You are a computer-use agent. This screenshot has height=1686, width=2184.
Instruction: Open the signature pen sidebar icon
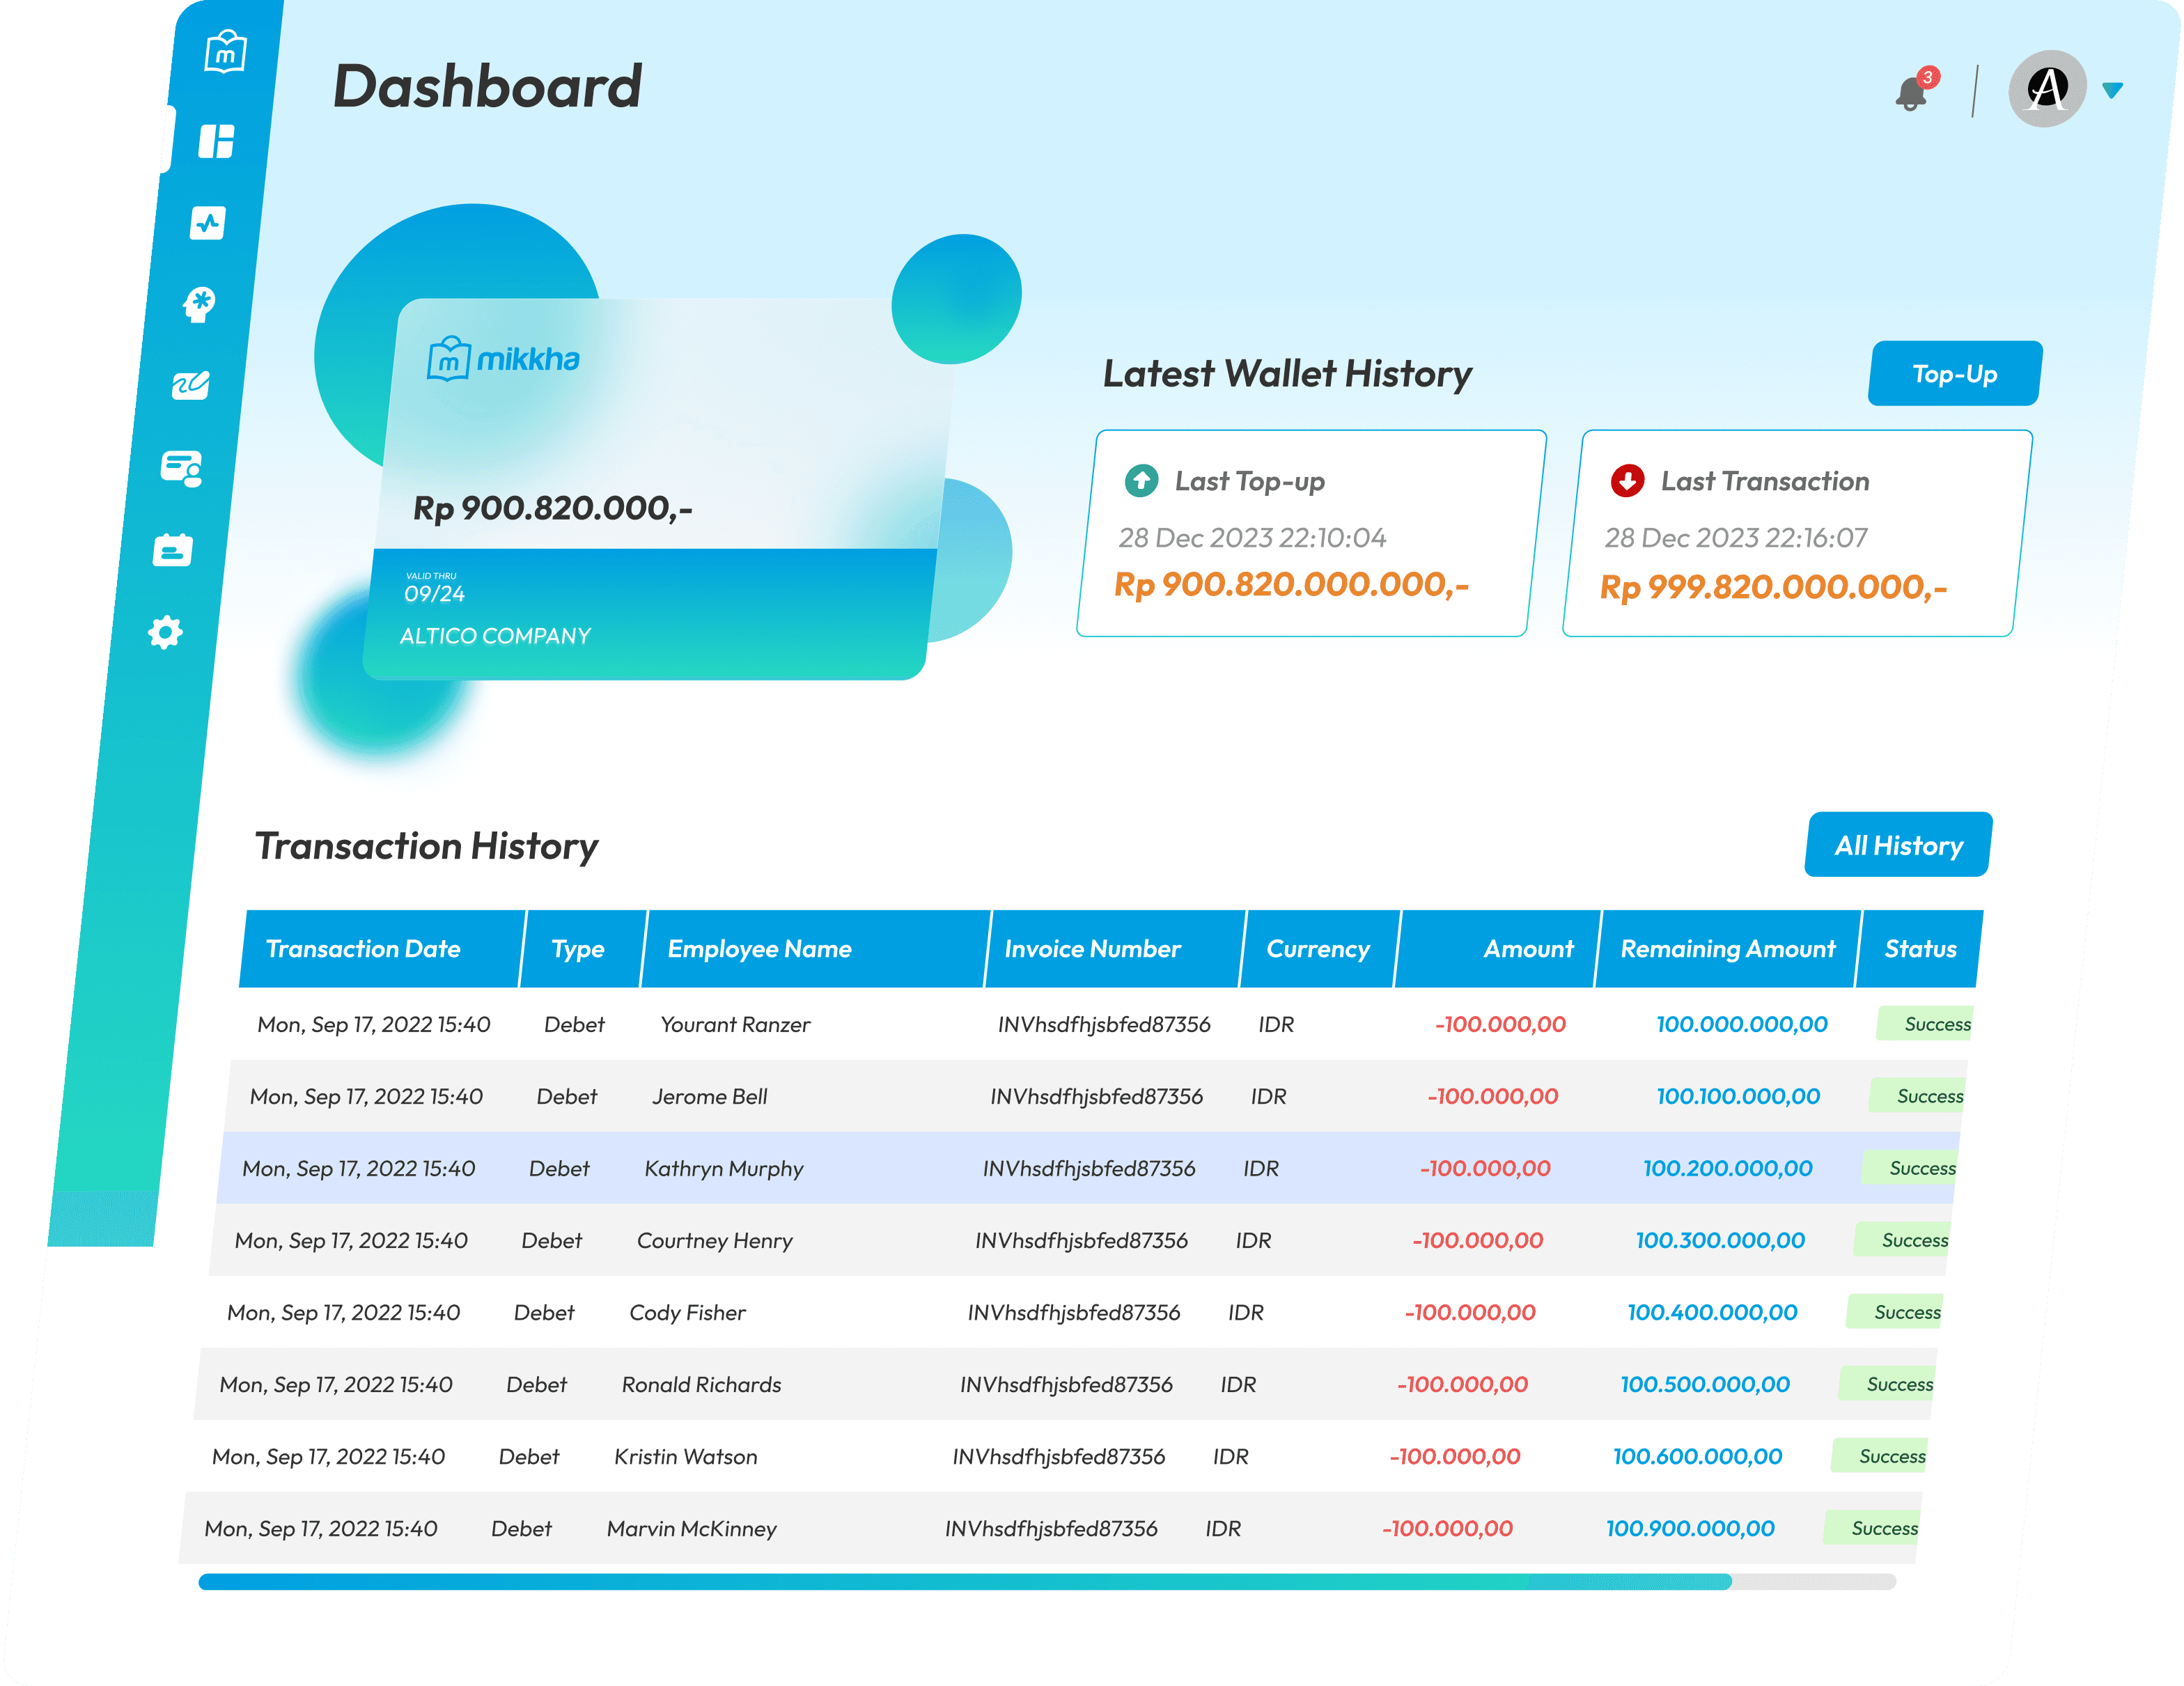(190, 385)
